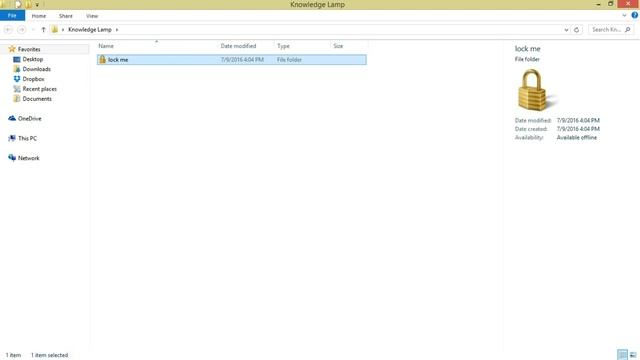
Task: Open Dropbox in the navigation pane
Action: coord(33,79)
